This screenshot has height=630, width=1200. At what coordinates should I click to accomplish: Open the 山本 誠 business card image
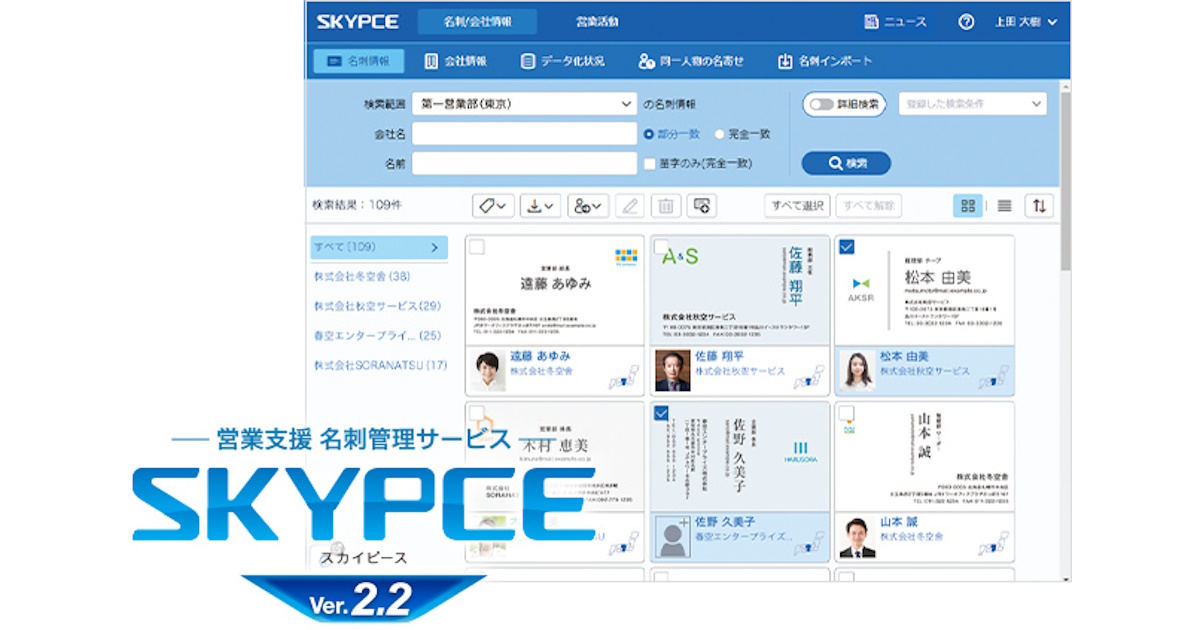point(924,456)
